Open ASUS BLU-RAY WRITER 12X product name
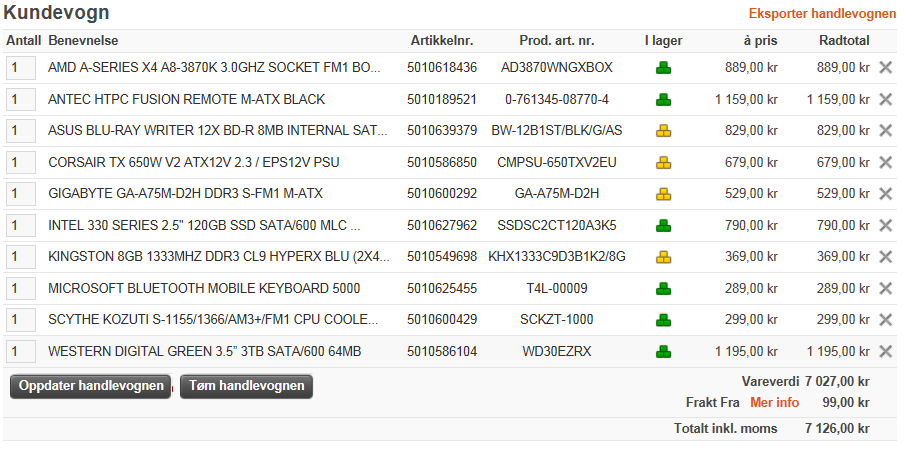This screenshot has height=460, width=908. 218,131
